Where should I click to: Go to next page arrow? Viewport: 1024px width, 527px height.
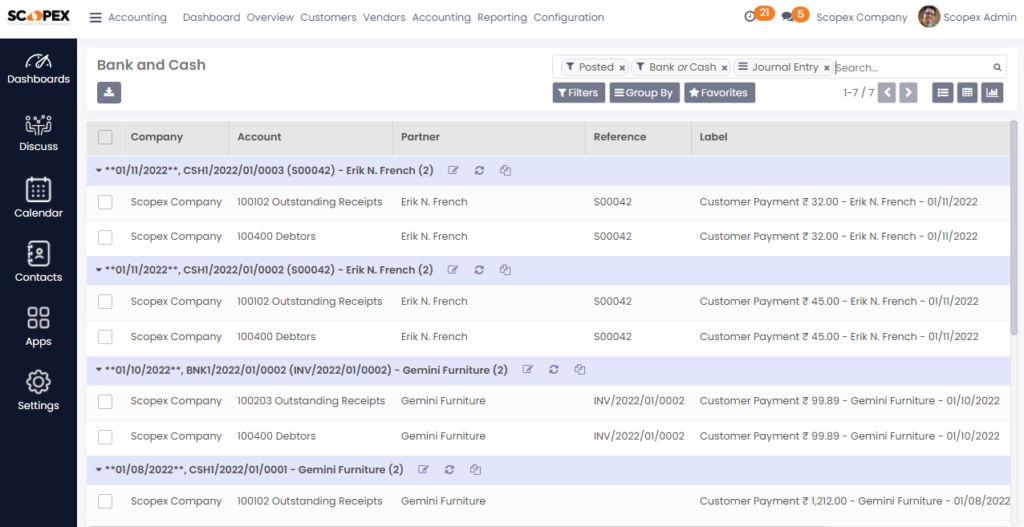point(908,93)
